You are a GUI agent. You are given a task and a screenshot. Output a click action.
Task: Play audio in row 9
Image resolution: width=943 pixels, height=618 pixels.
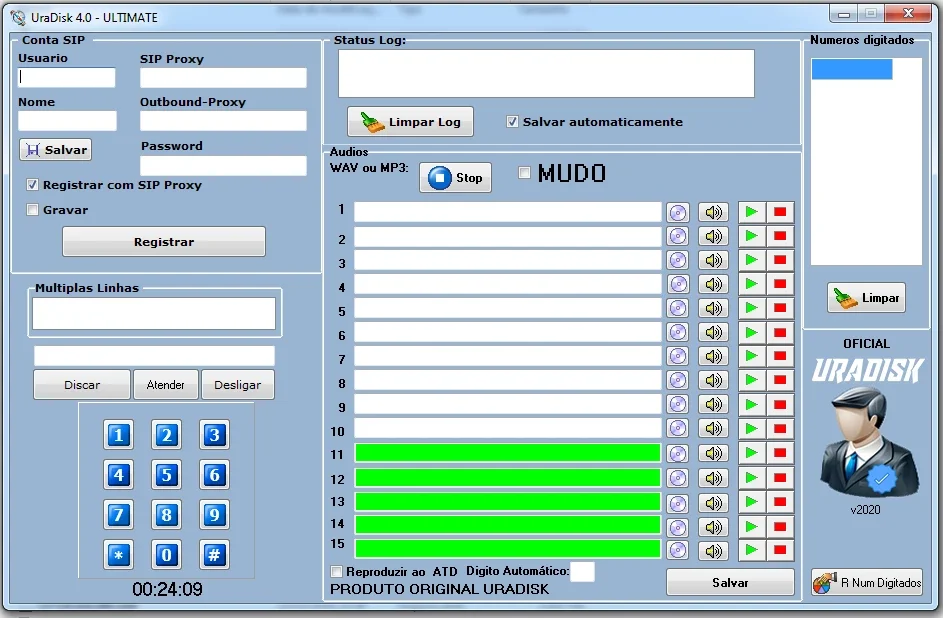click(x=751, y=404)
